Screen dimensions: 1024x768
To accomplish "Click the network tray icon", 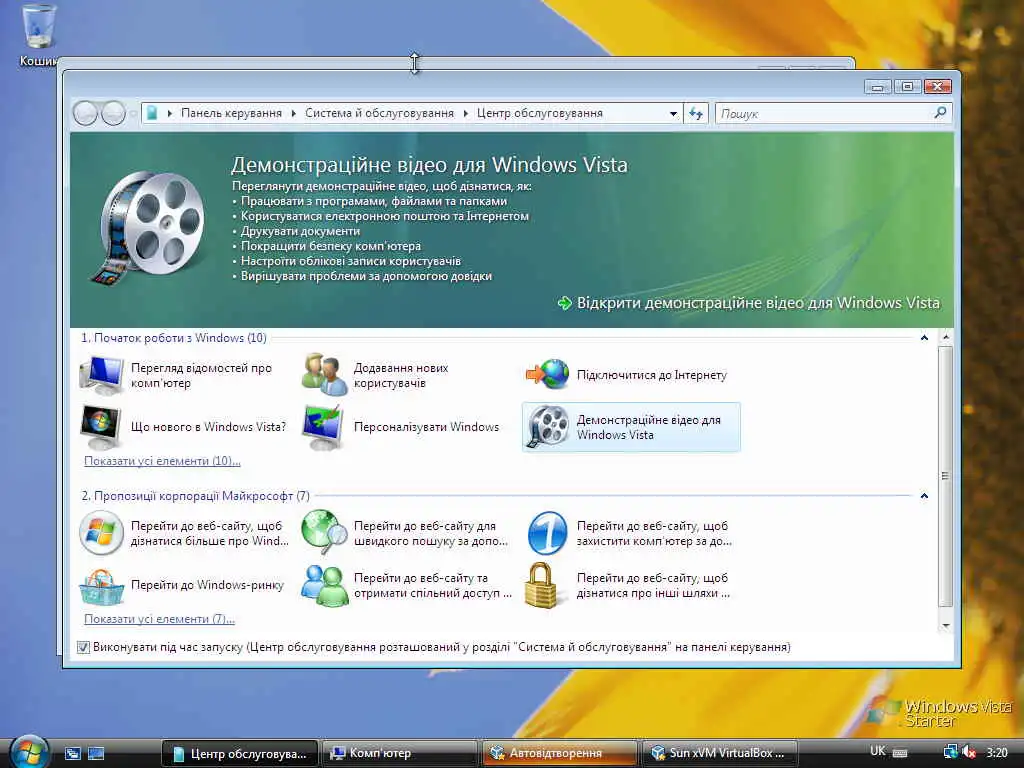I will (x=951, y=753).
